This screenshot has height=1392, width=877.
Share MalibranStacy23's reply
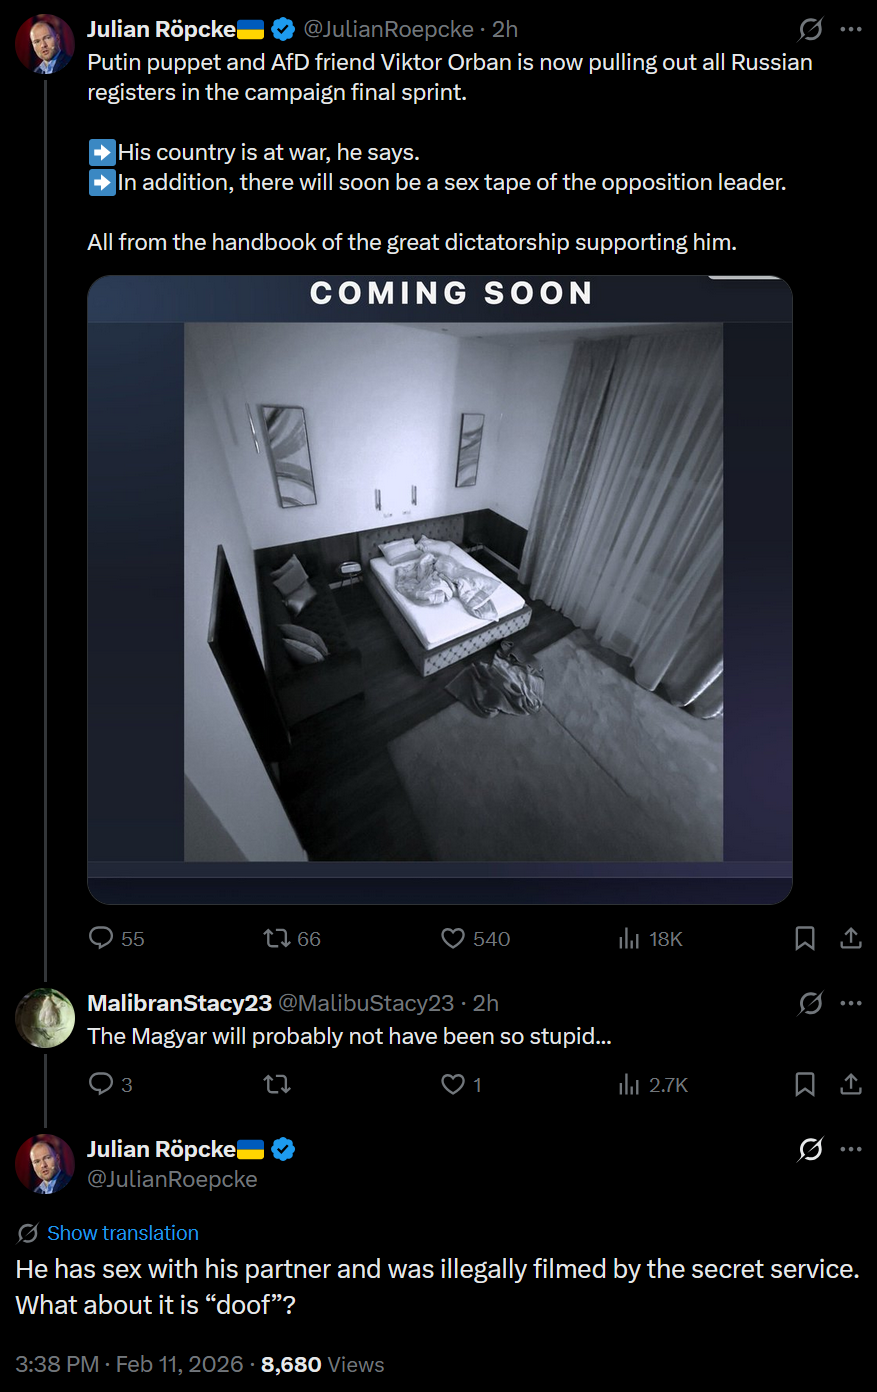[851, 1084]
